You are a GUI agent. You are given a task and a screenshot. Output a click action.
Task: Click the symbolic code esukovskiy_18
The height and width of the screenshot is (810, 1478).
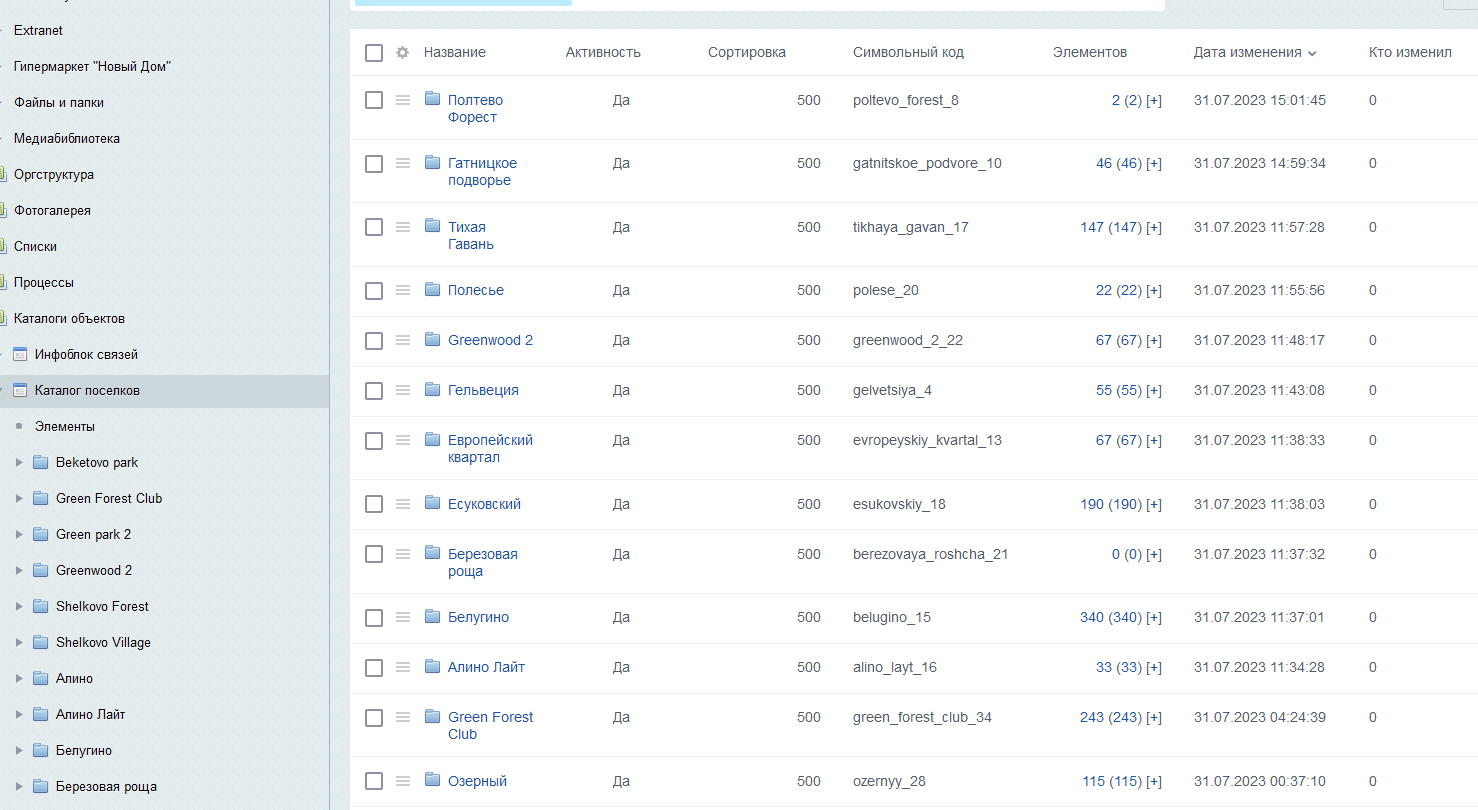coord(899,504)
